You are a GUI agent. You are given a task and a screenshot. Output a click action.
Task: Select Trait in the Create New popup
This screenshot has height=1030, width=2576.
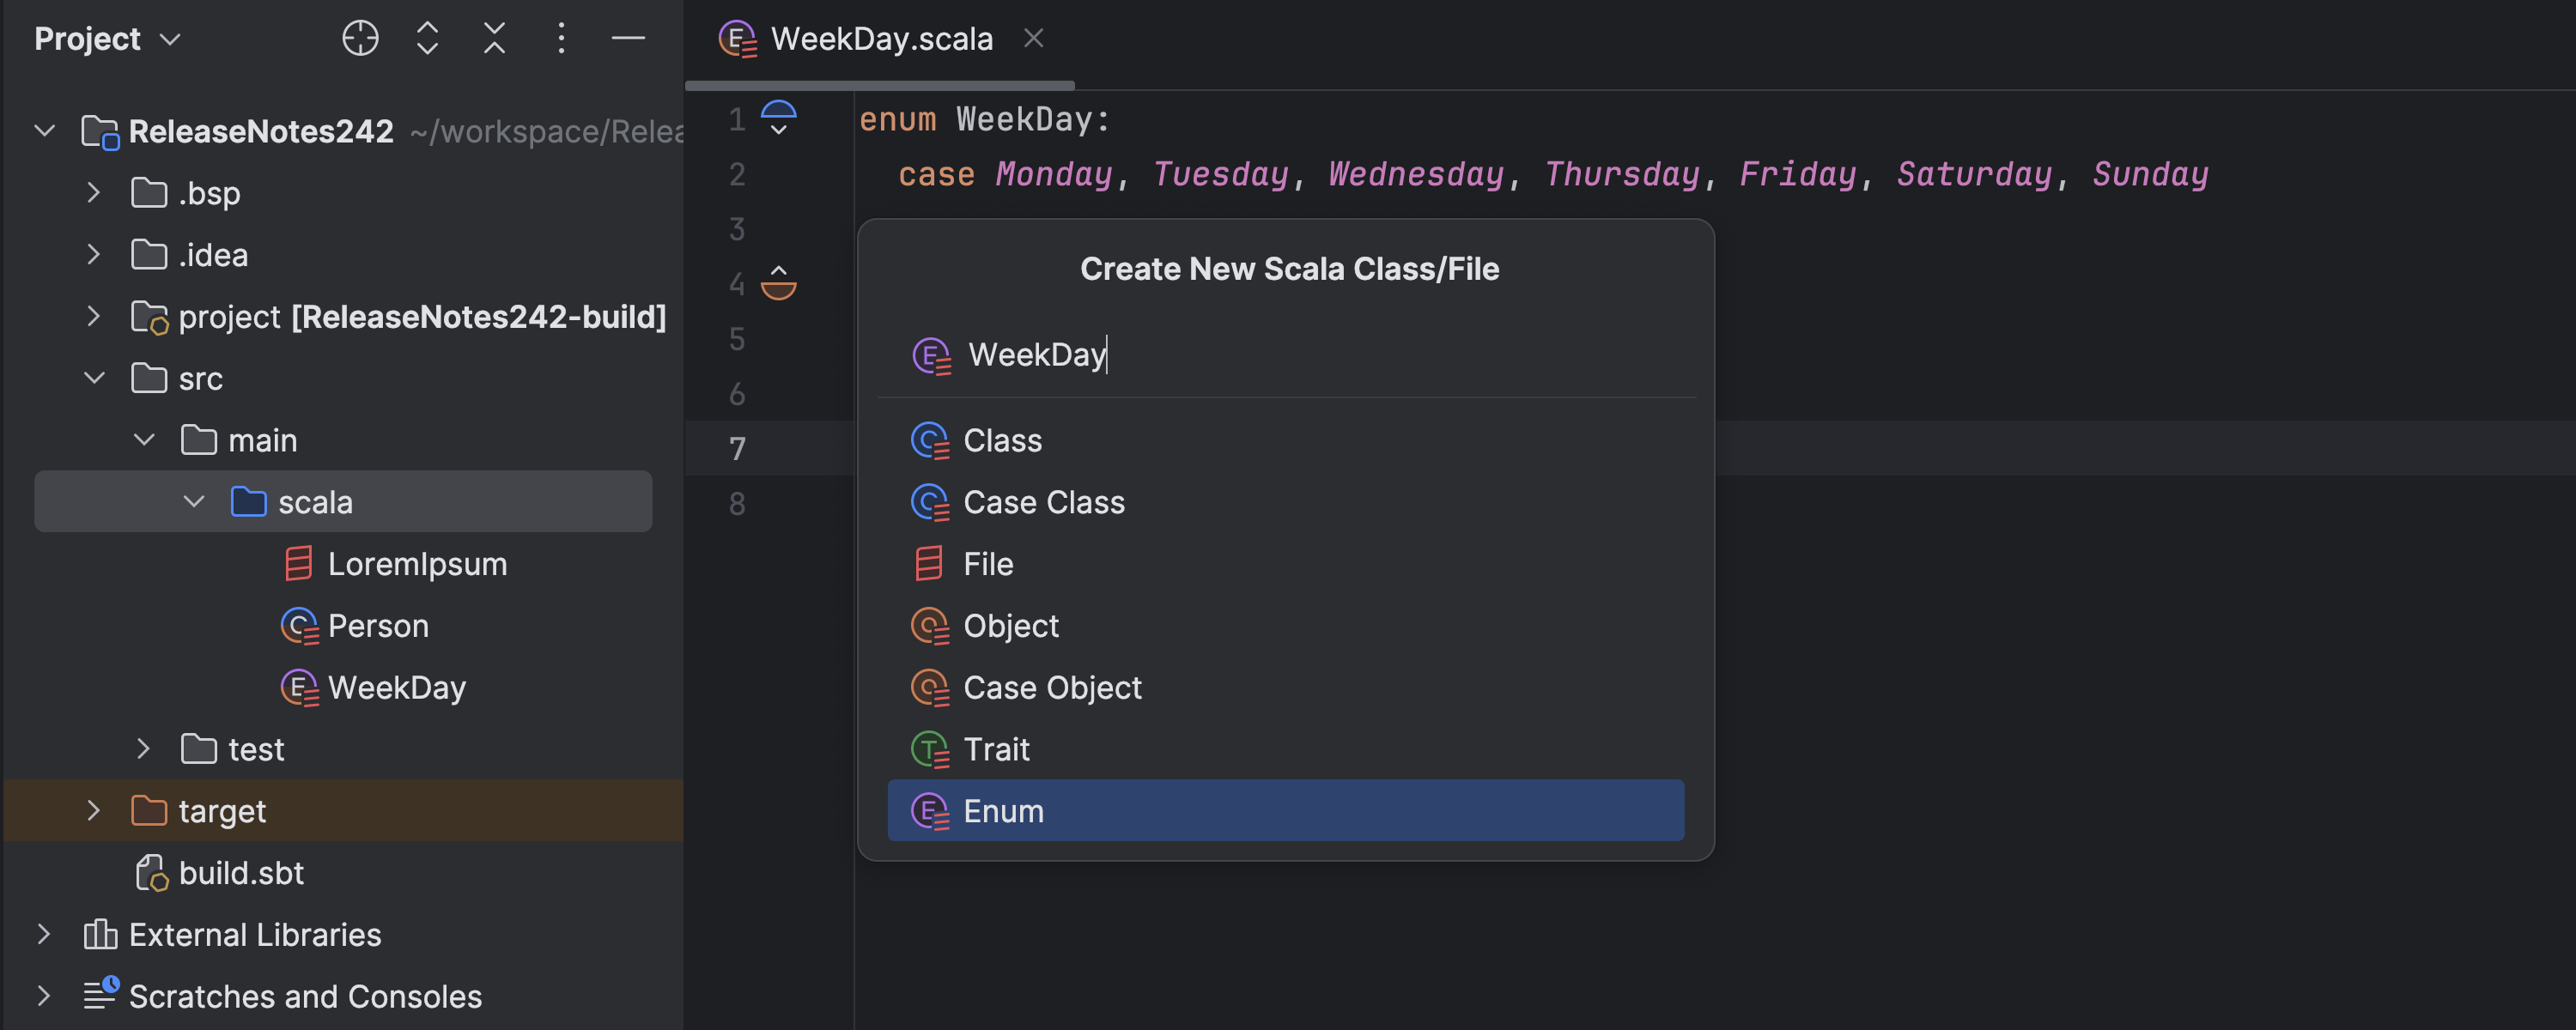point(996,749)
